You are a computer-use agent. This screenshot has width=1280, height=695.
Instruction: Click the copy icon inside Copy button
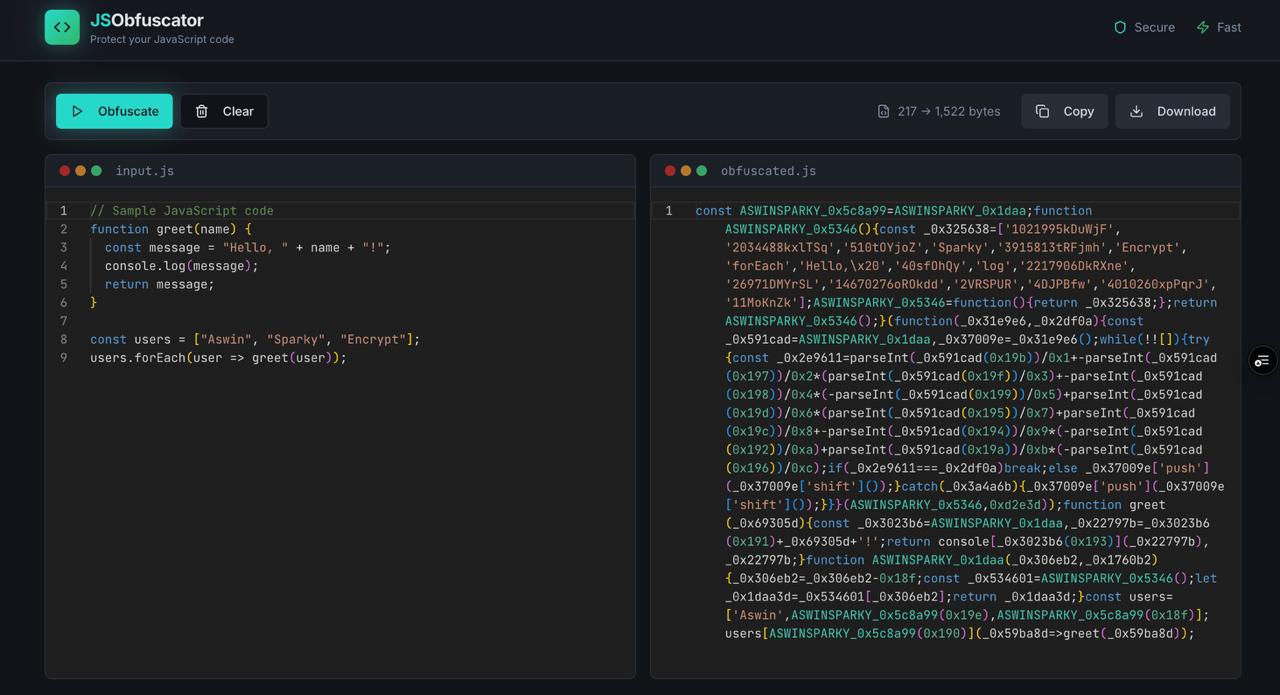coord(1042,111)
